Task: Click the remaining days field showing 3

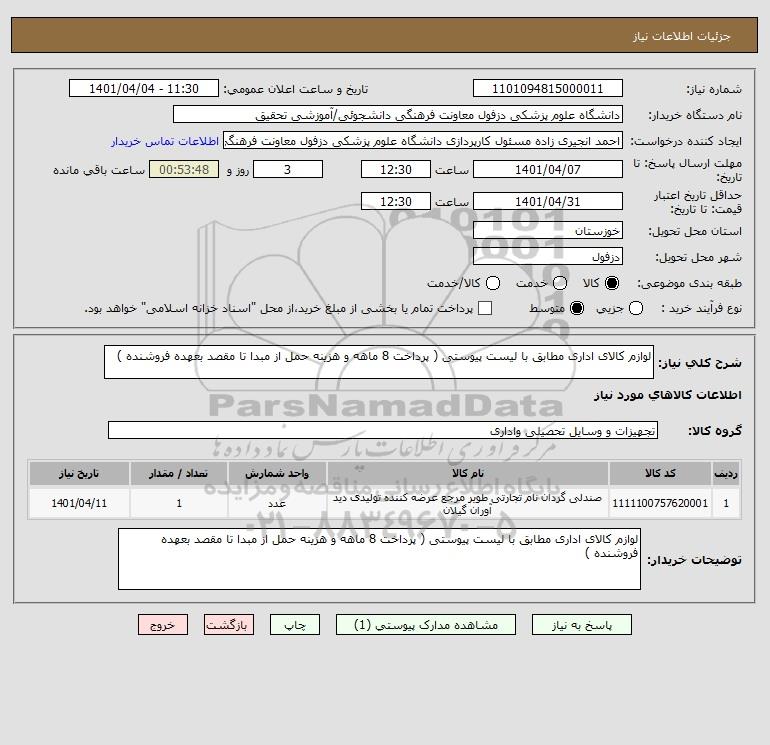Action: pyautogui.click(x=288, y=169)
